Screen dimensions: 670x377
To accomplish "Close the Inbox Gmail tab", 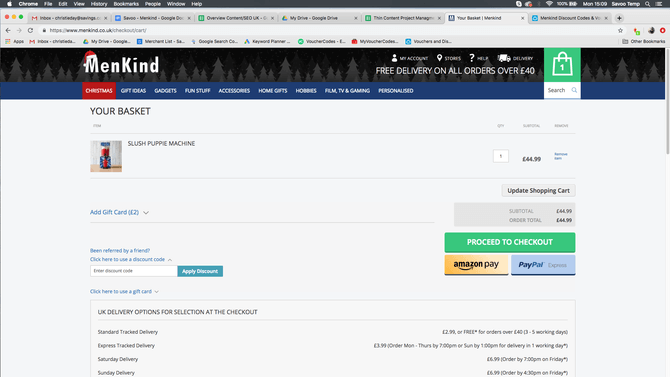I will [x=106, y=18].
